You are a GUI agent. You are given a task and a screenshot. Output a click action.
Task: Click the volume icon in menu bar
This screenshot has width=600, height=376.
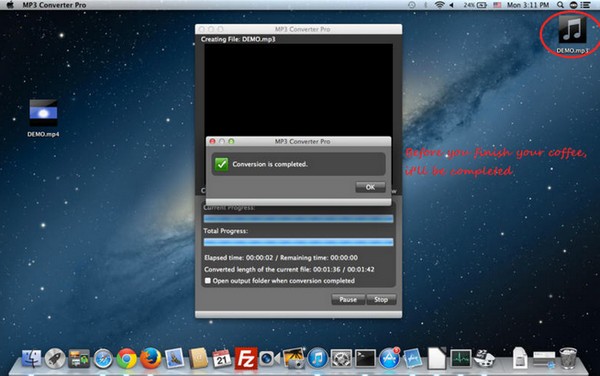point(452,5)
